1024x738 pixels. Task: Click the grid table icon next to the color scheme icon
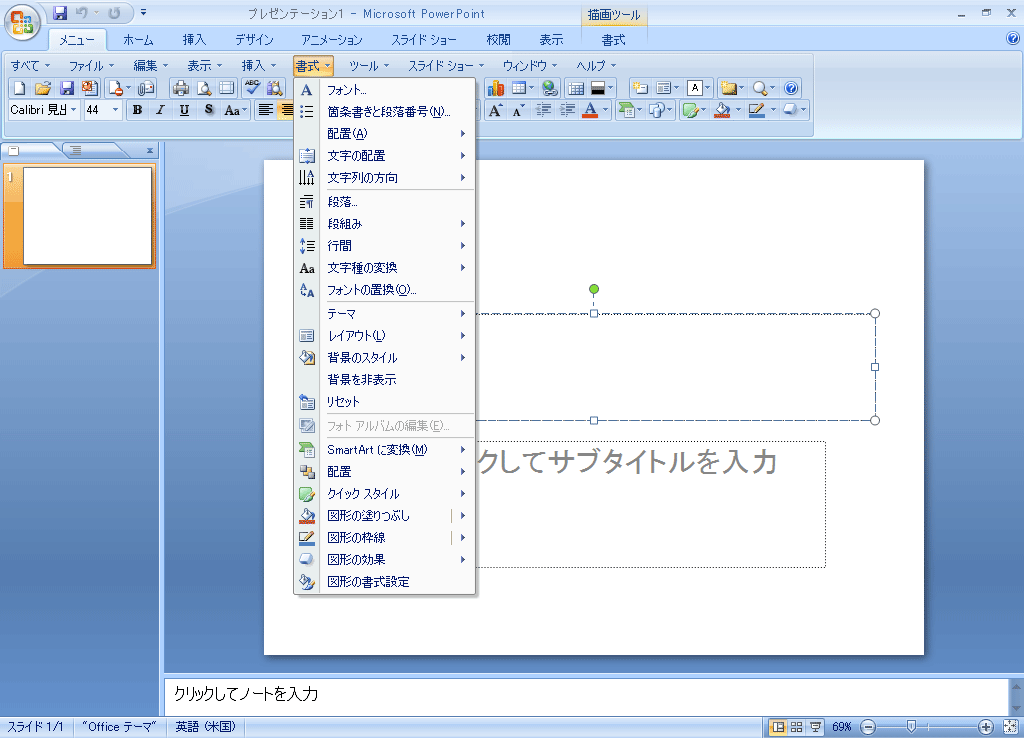click(576, 88)
